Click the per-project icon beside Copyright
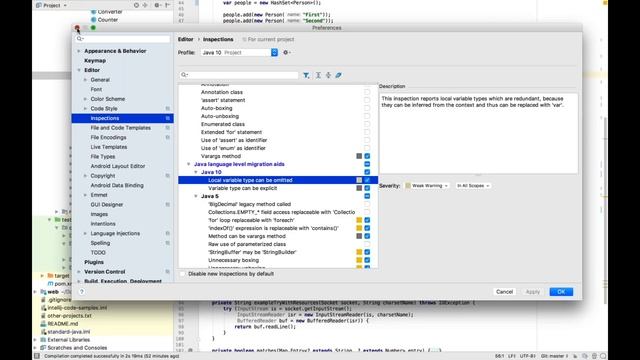Viewport: 640px width, 360px height. click(167, 176)
